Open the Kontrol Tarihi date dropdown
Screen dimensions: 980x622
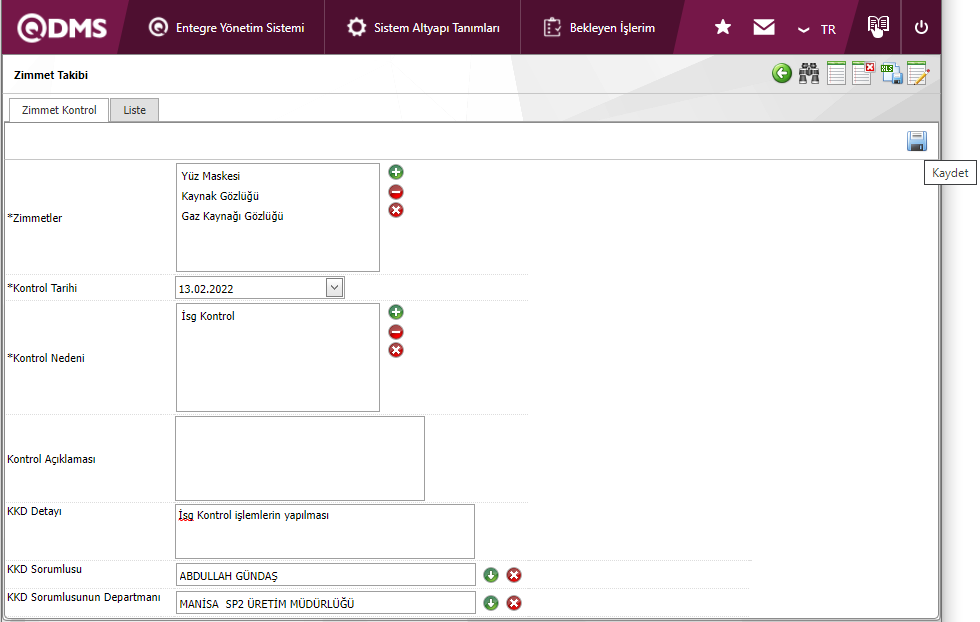(x=334, y=288)
